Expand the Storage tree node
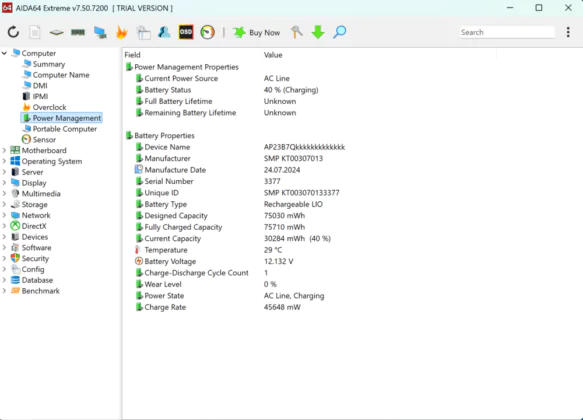 point(4,204)
